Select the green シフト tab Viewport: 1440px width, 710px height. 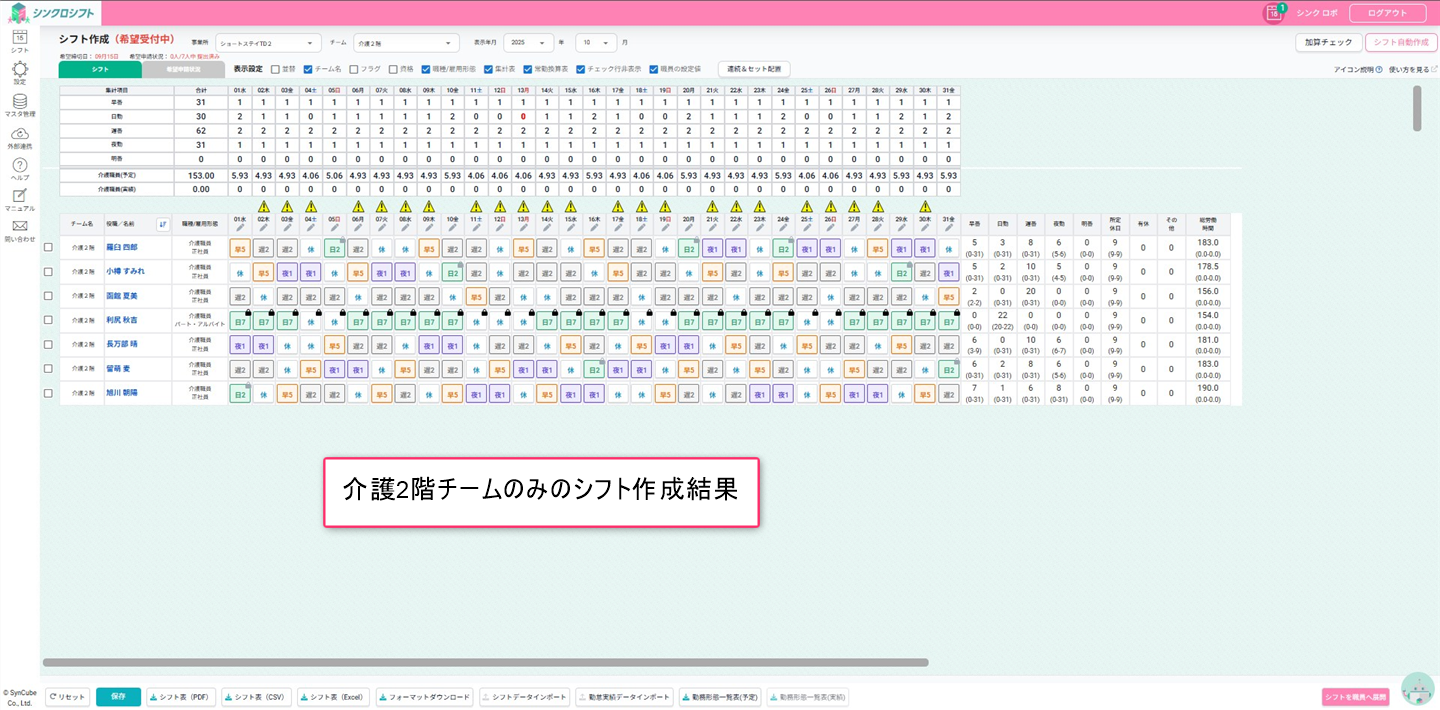[100, 70]
